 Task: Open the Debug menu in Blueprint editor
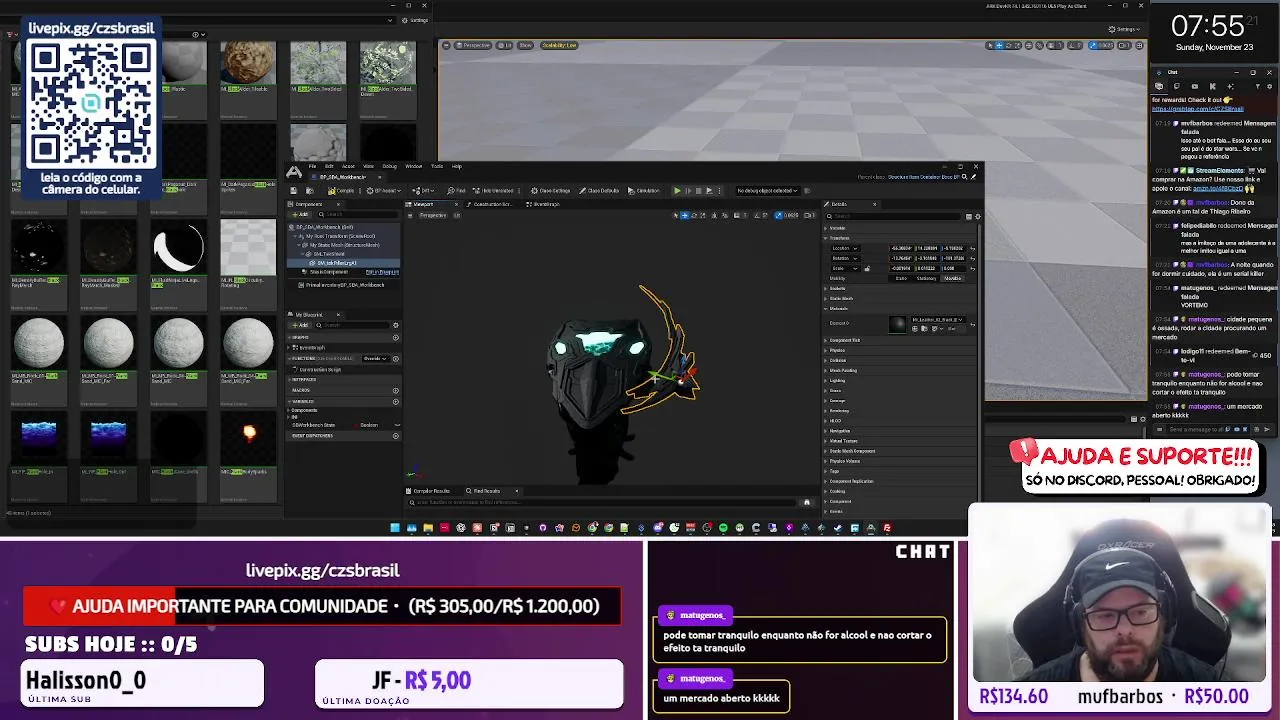[x=389, y=166]
